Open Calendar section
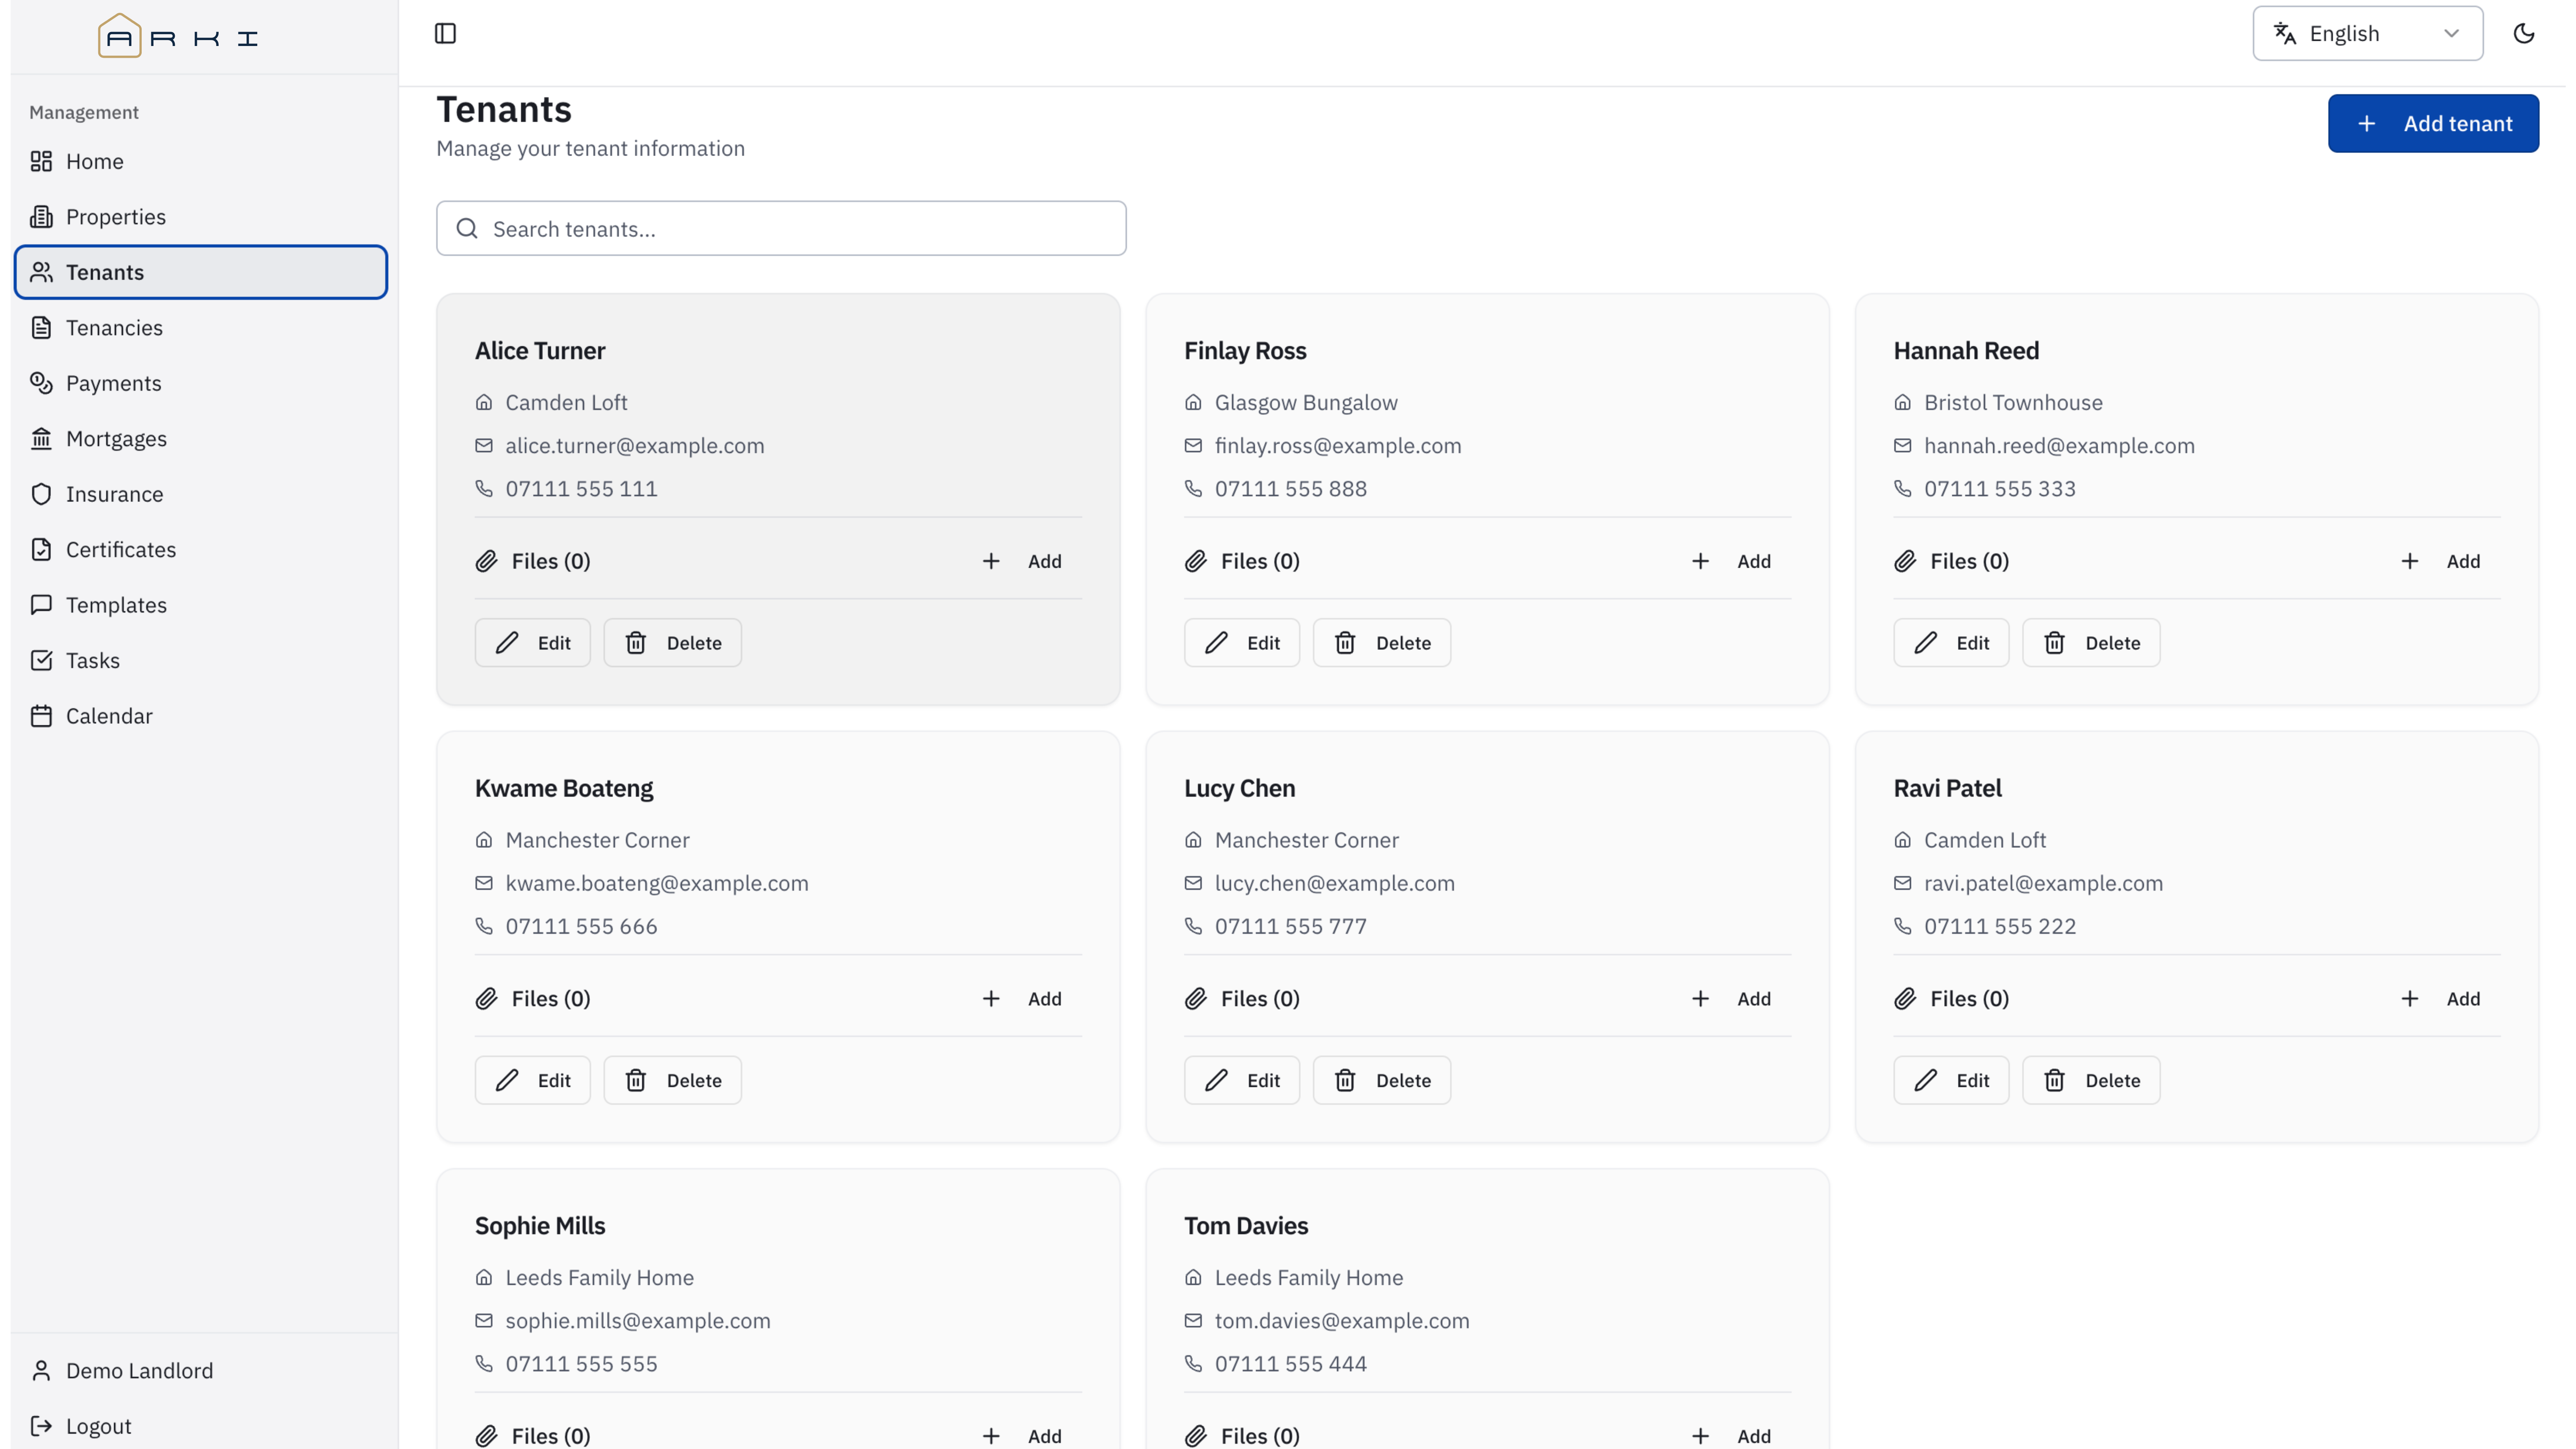 tap(200, 716)
